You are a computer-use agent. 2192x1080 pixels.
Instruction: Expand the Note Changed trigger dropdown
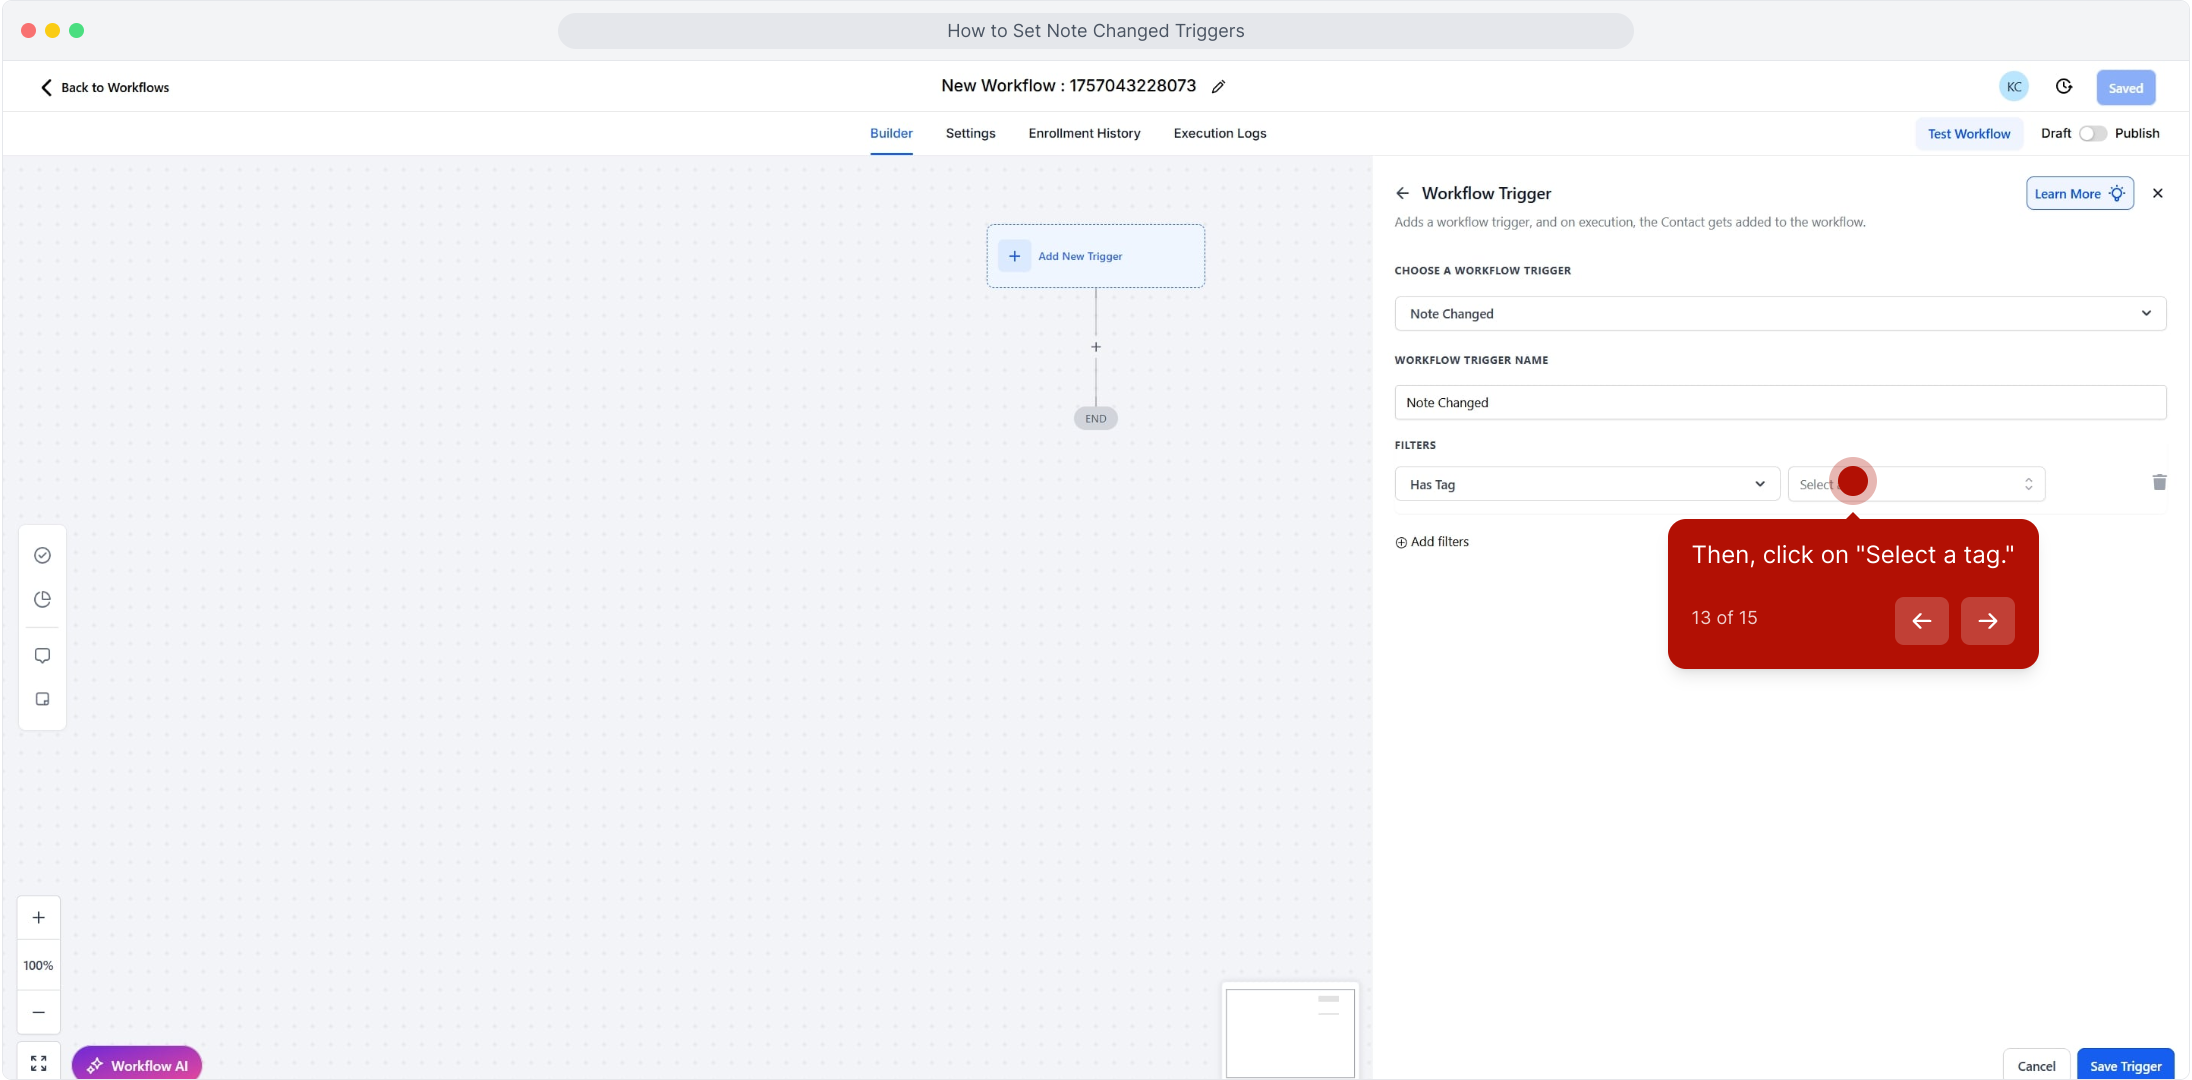click(1780, 314)
